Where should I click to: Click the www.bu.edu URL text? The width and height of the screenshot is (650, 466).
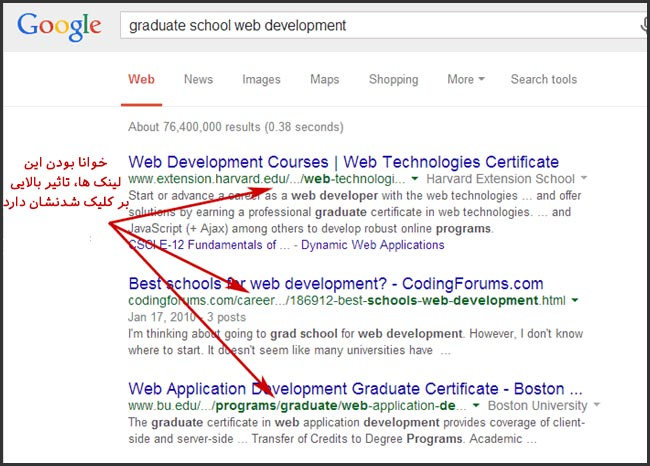tap(297, 405)
